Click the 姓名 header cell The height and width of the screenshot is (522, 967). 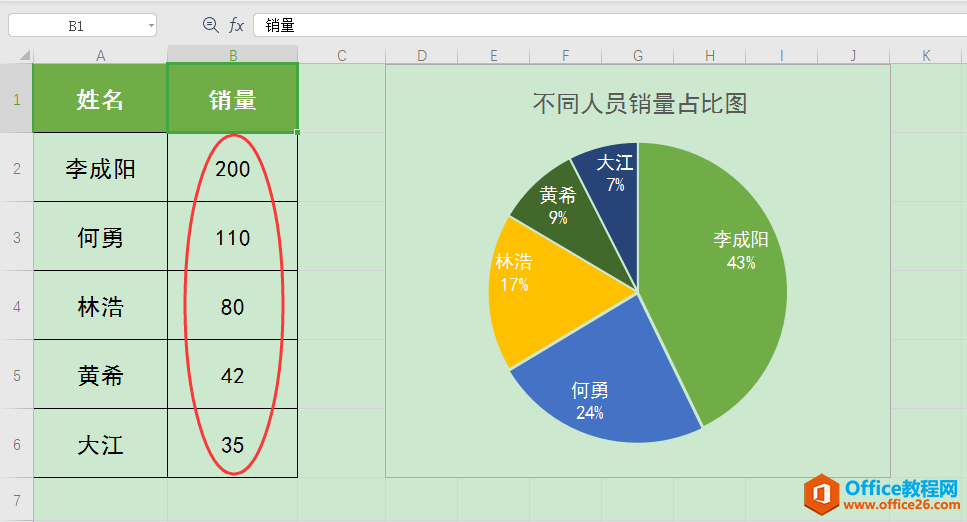coord(100,99)
